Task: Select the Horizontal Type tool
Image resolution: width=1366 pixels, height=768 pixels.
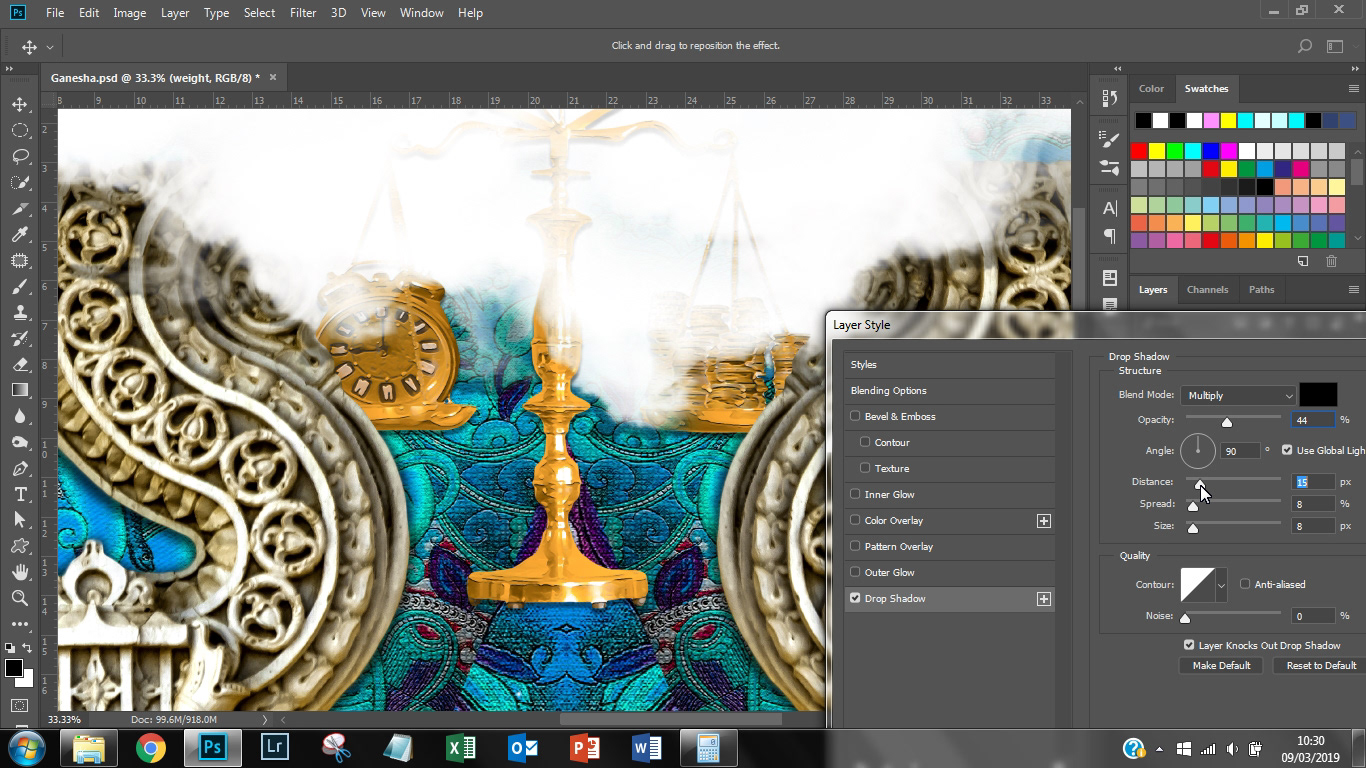Action: (20, 495)
